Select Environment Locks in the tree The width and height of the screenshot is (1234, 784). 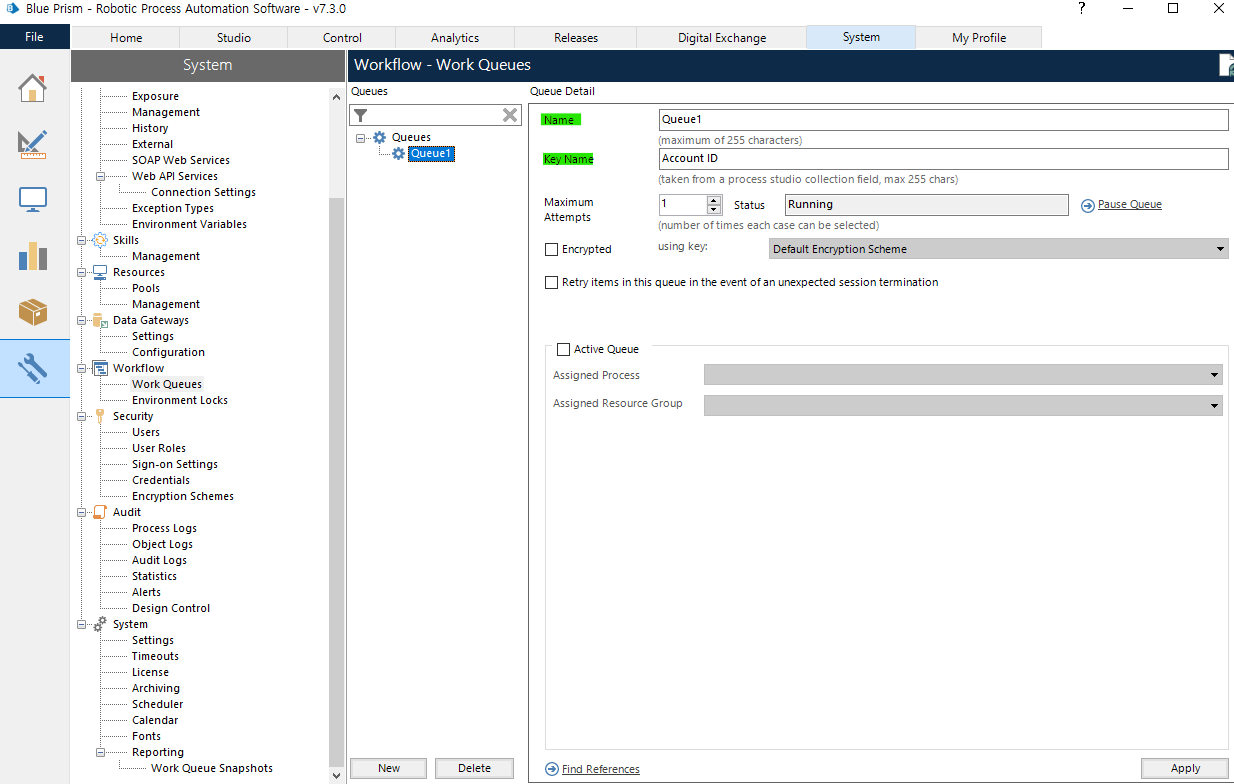[180, 400]
